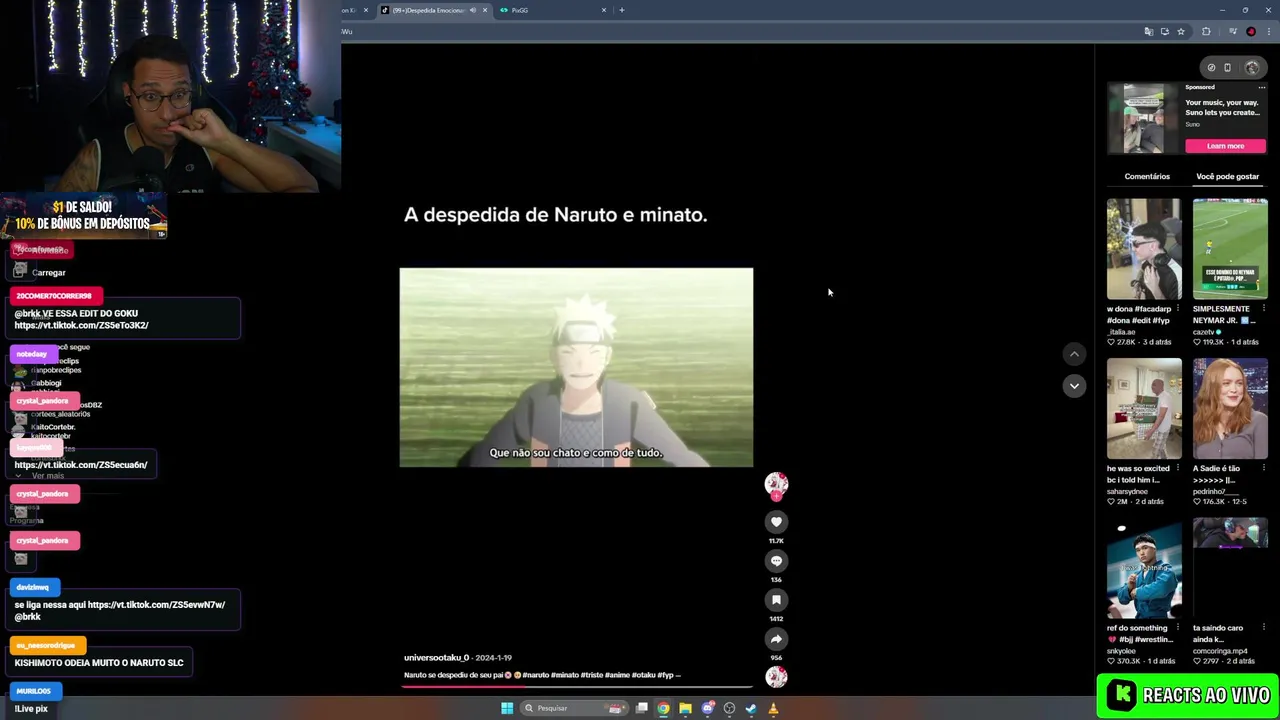Screen dimensions: 1280x720
Task: Open the #anime hashtag link
Action: (x=617, y=675)
